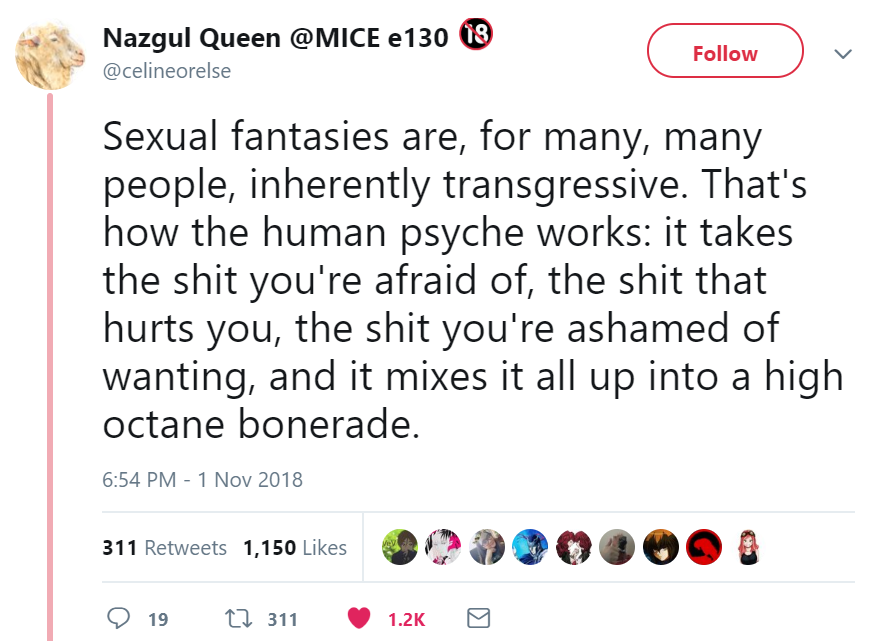This screenshot has width=875, height=641.
Task: Open the tweet options chevron menu
Action: [842, 53]
